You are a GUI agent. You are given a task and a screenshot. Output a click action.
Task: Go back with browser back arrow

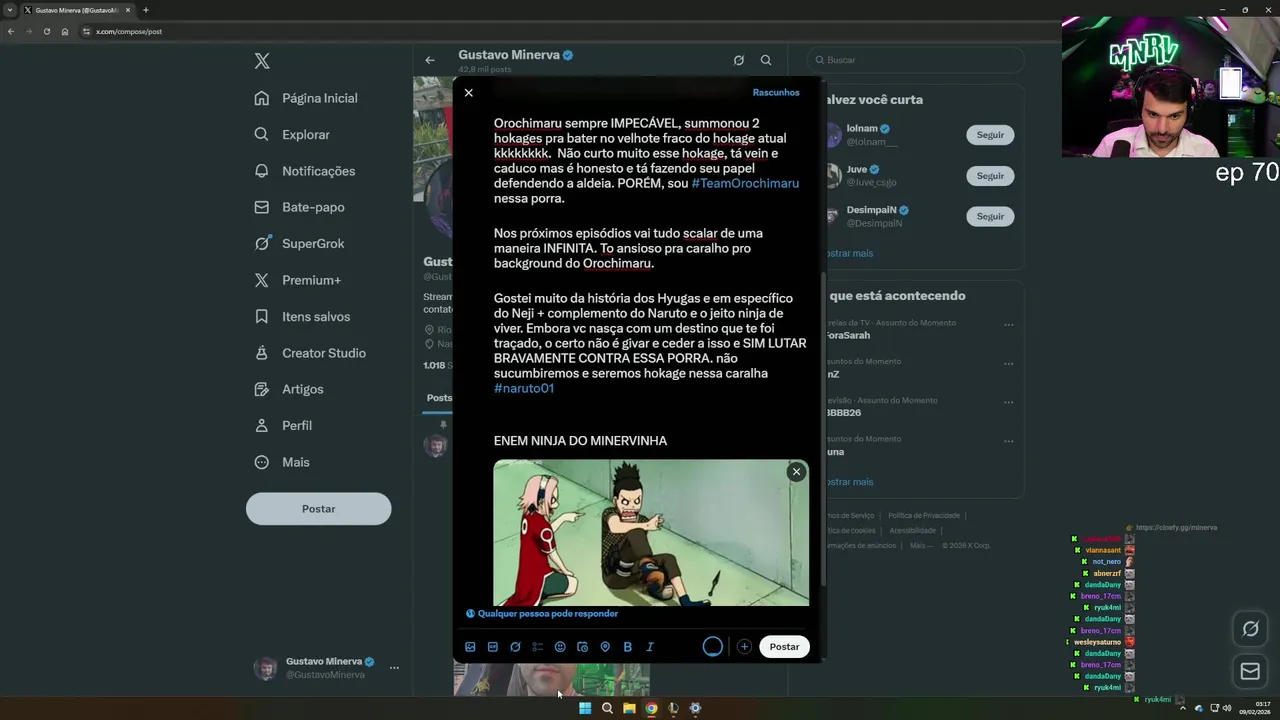click(x=10, y=31)
